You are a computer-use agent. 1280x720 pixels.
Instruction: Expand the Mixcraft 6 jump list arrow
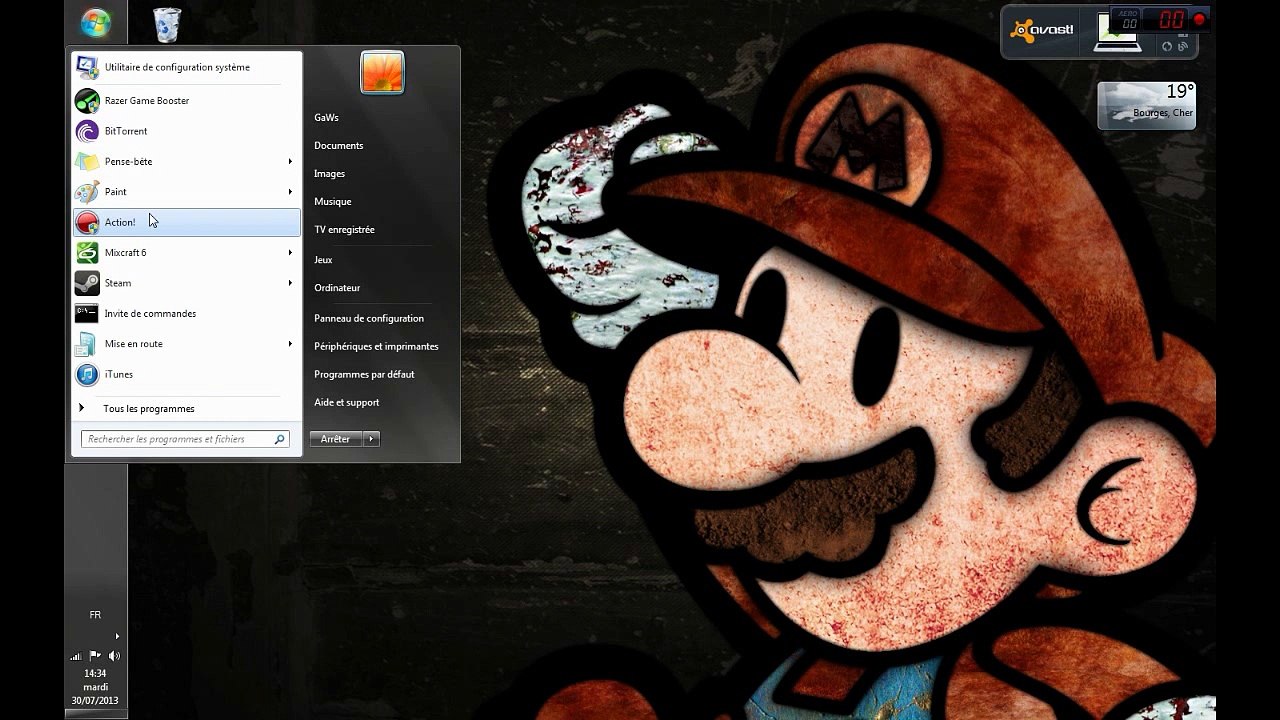290,253
